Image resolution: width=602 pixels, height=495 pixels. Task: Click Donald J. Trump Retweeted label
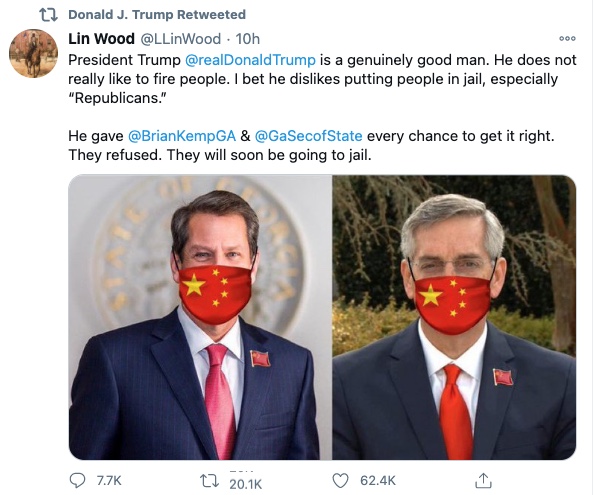click(157, 15)
